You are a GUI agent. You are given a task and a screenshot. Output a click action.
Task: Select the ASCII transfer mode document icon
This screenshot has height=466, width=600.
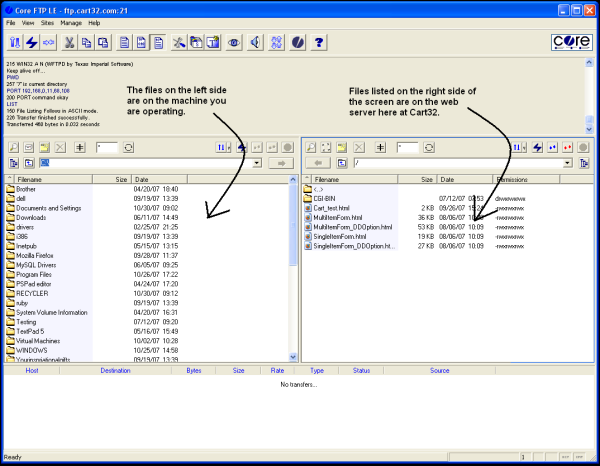click(x=124, y=42)
